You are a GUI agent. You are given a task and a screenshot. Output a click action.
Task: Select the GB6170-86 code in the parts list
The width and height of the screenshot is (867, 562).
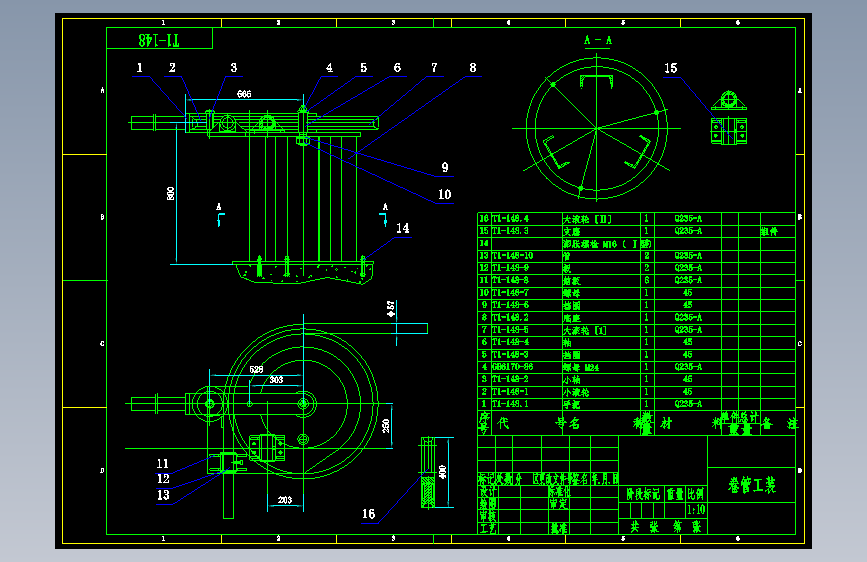point(513,367)
